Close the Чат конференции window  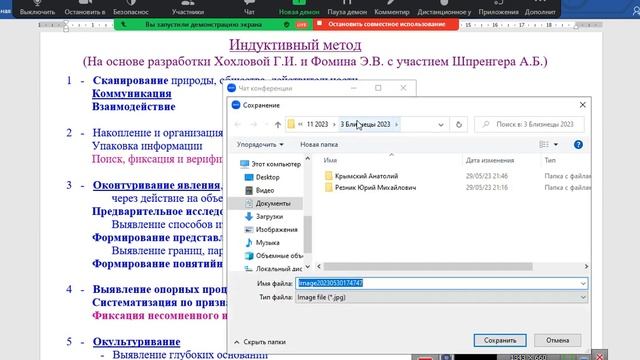(403, 88)
